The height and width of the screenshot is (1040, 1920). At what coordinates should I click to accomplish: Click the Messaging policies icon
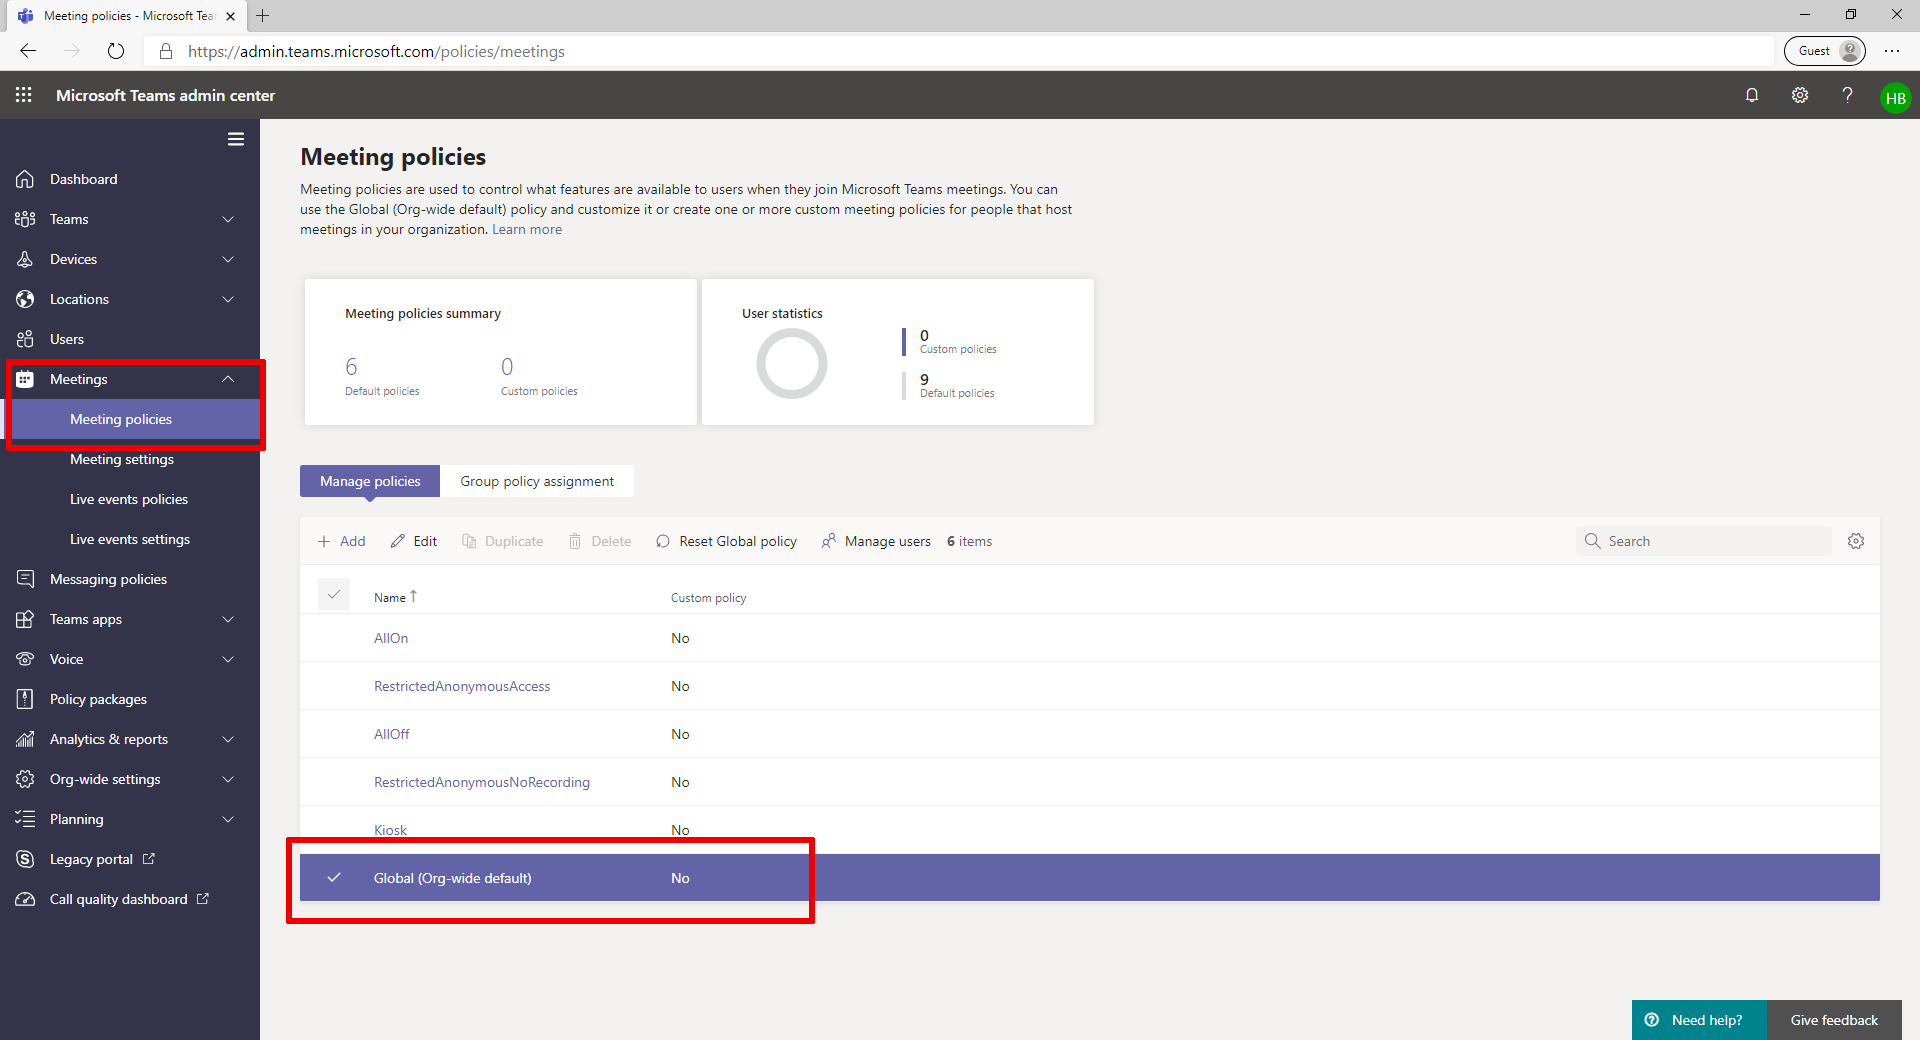click(25, 579)
